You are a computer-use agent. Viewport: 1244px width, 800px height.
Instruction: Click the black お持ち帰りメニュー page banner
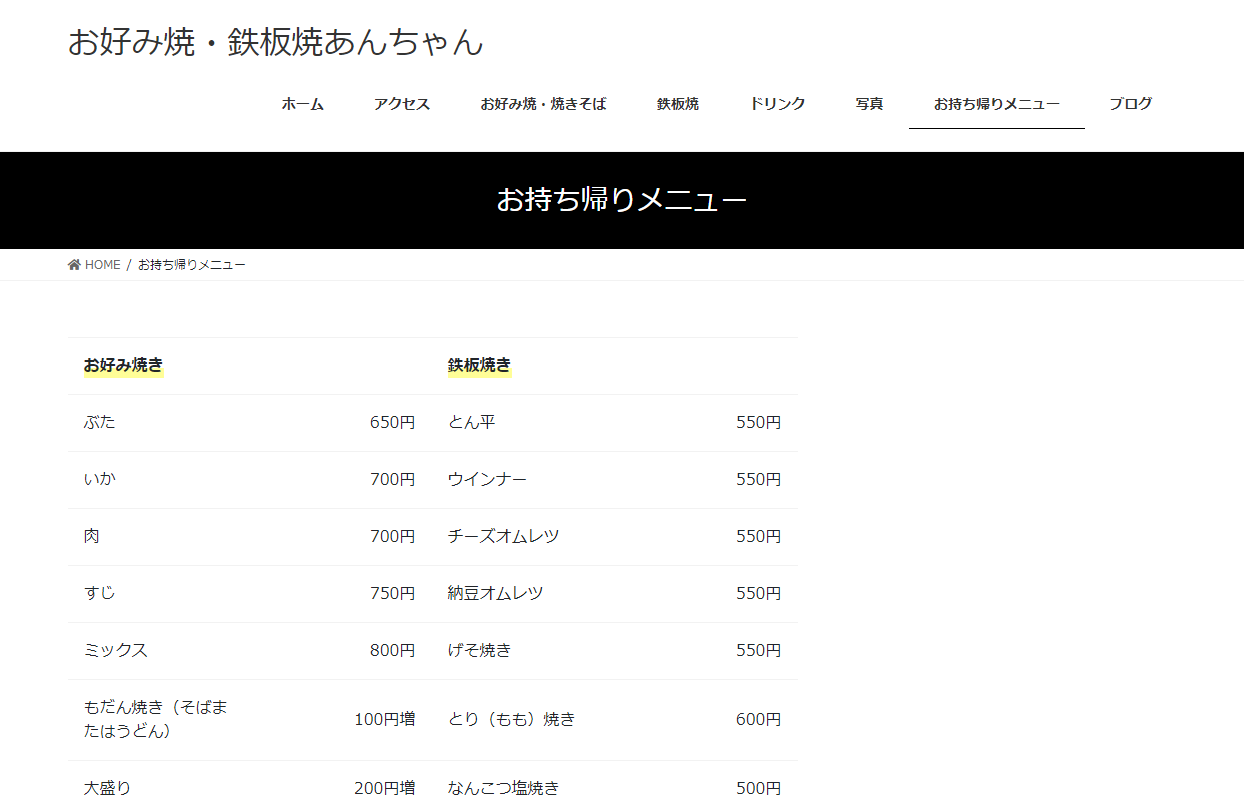(x=622, y=200)
